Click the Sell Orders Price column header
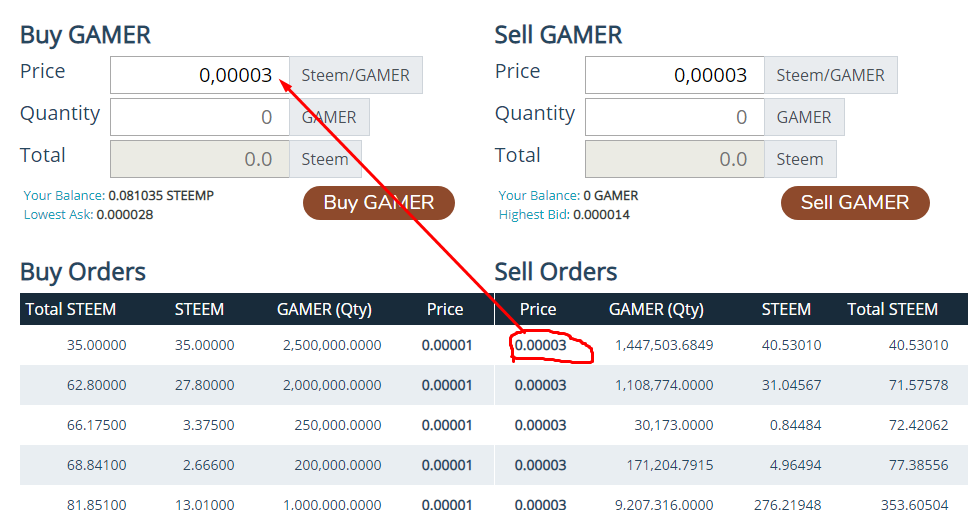The image size is (968, 510). pyautogui.click(x=538, y=309)
